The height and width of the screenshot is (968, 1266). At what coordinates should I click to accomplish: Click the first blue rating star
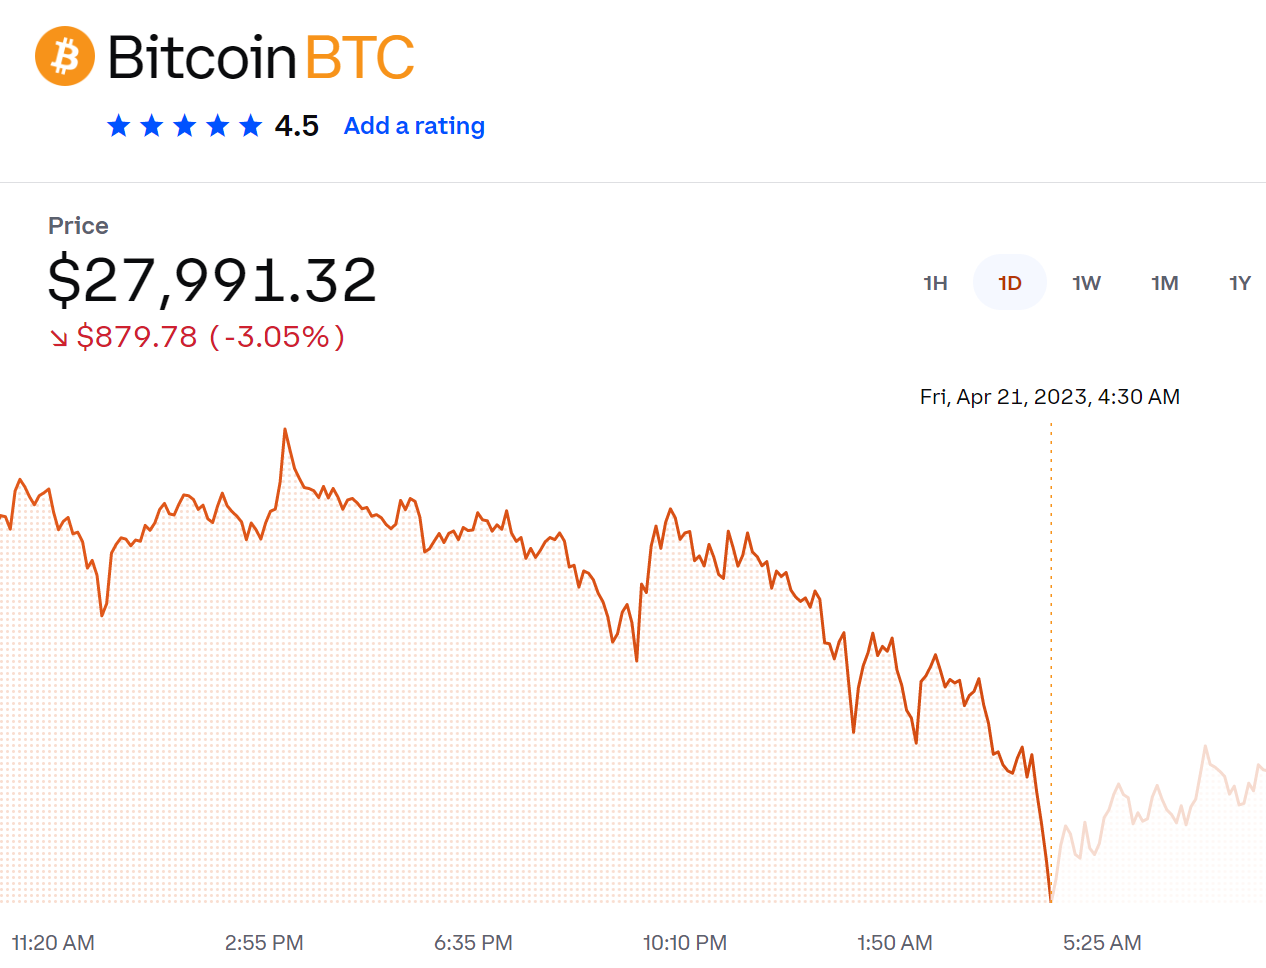coord(119,126)
